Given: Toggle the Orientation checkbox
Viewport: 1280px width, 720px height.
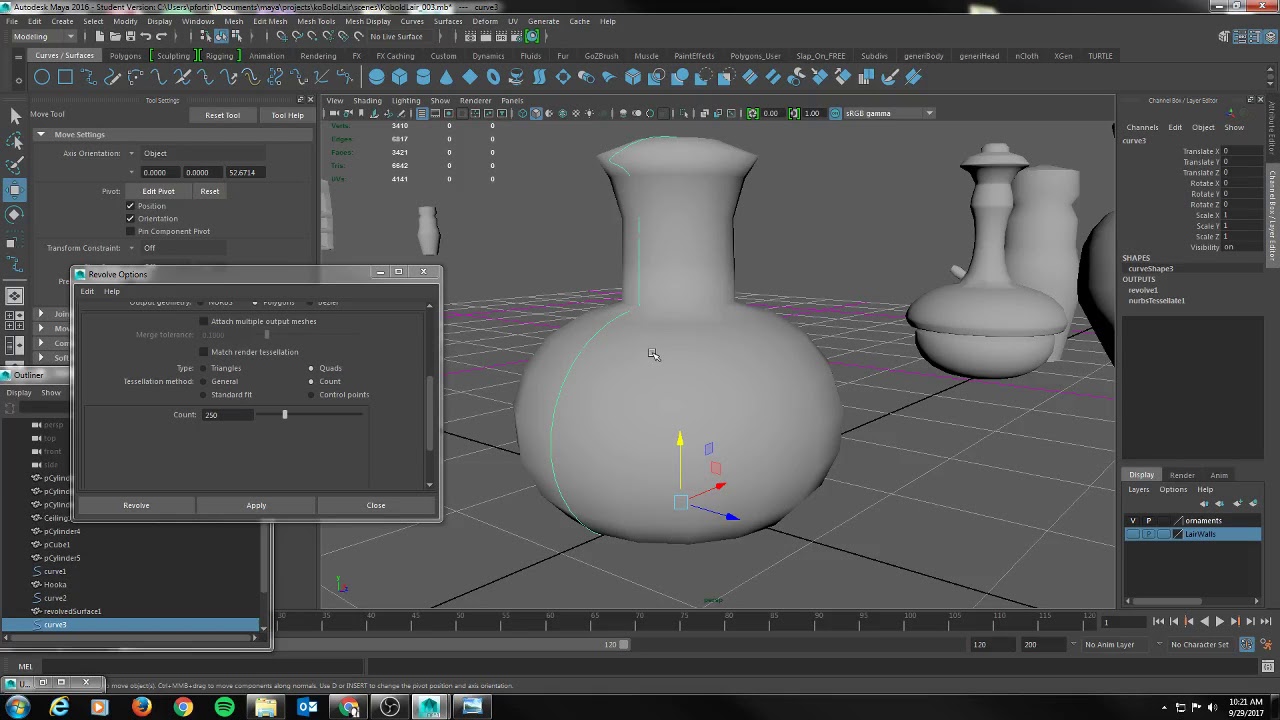Looking at the screenshot, I should click(x=130, y=218).
